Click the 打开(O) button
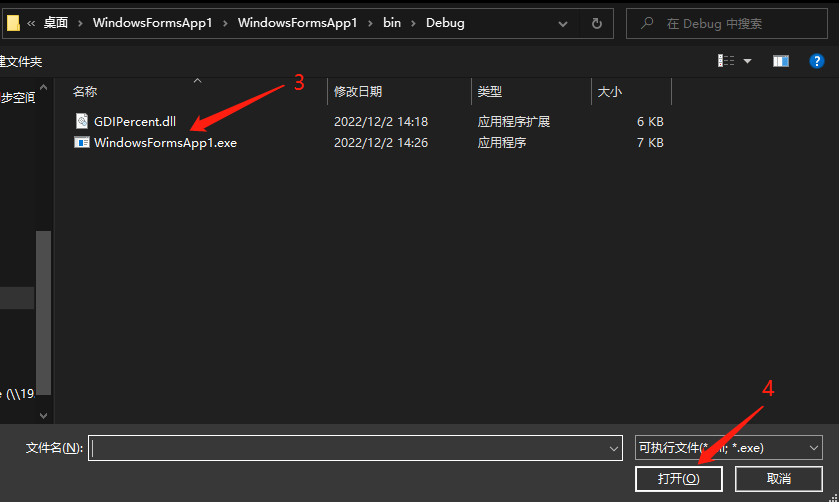Viewport: 839px width, 502px height. pos(678,478)
